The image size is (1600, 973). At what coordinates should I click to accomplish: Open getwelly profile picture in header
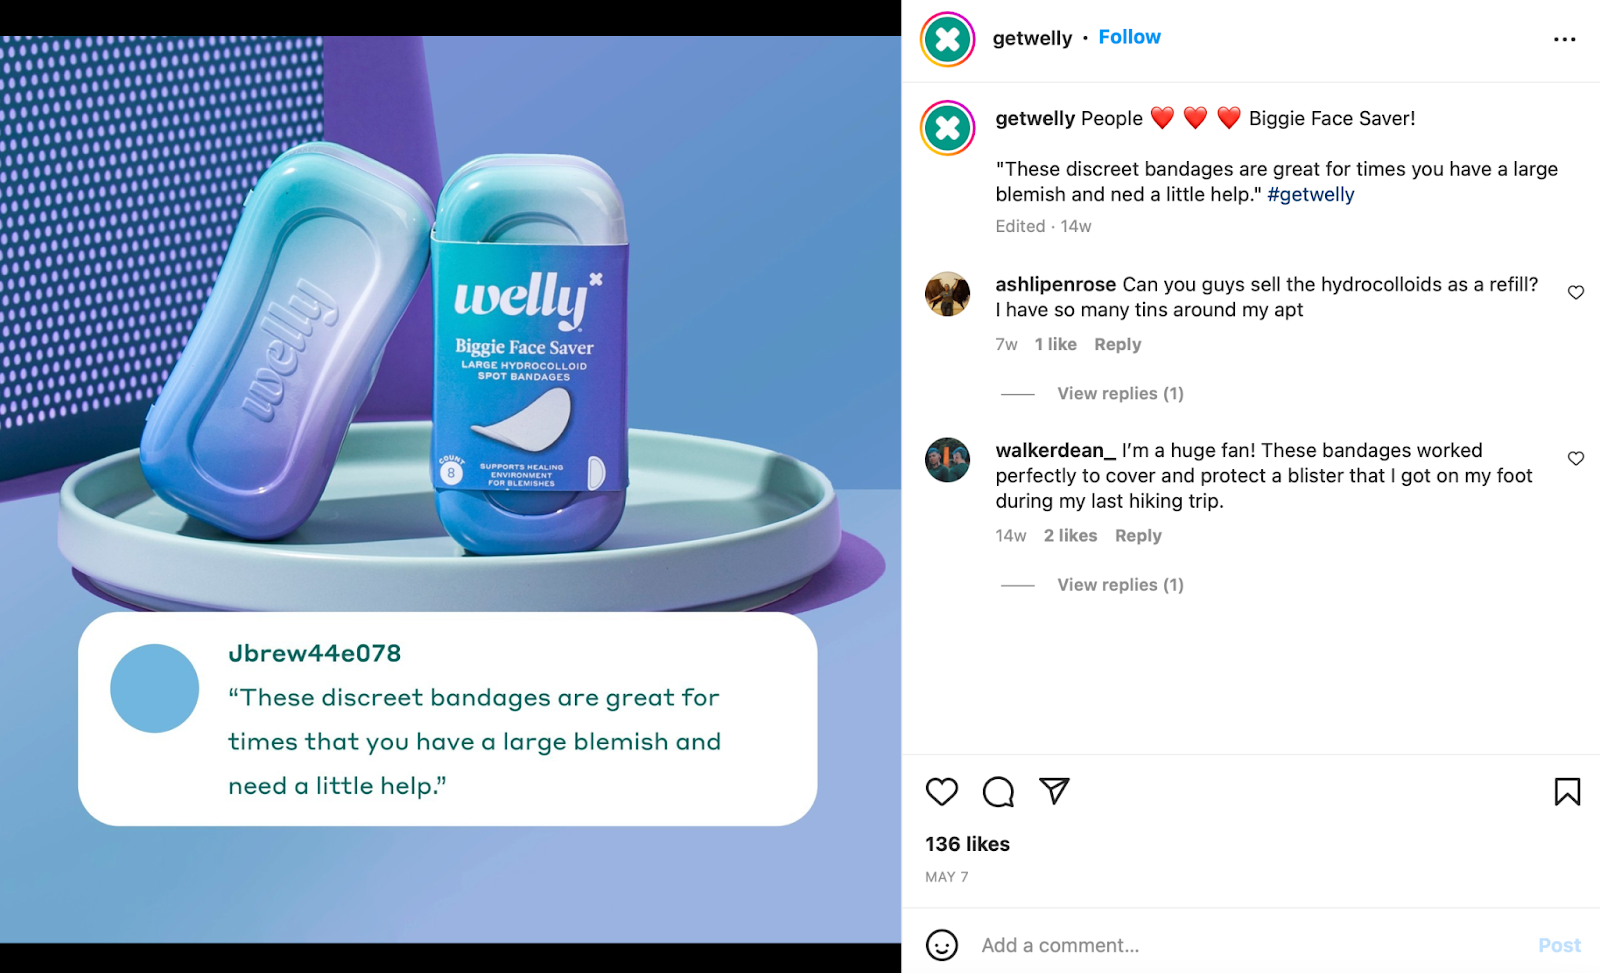[947, 39]
